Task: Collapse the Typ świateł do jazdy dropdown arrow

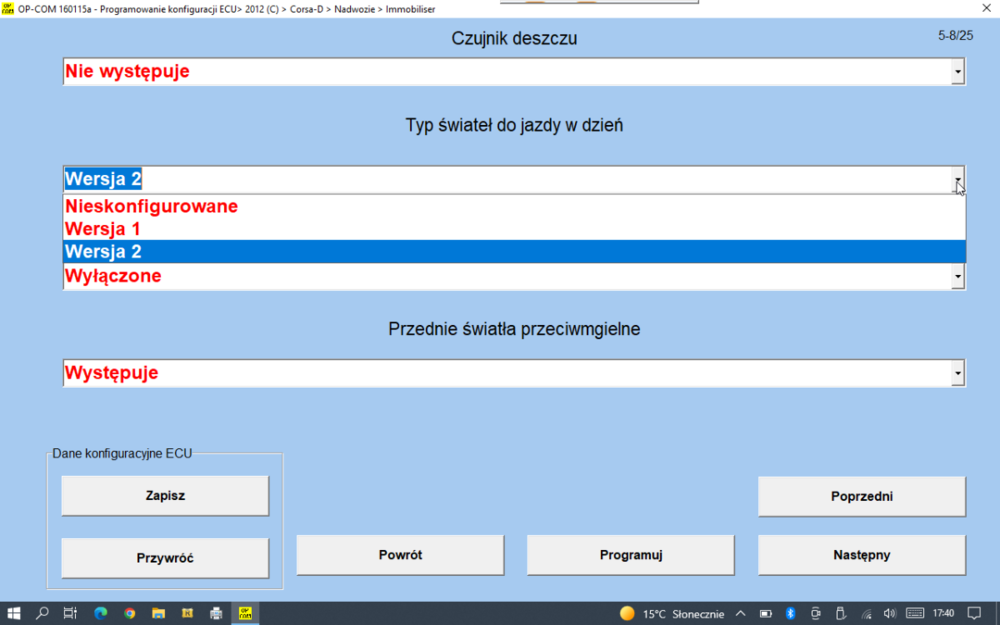Action: coord(958,180)
